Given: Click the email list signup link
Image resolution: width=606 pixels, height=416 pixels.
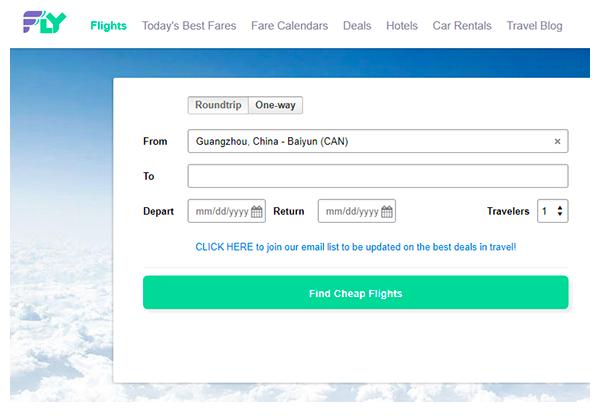Looking at the screenshot, I should [356, 247].
